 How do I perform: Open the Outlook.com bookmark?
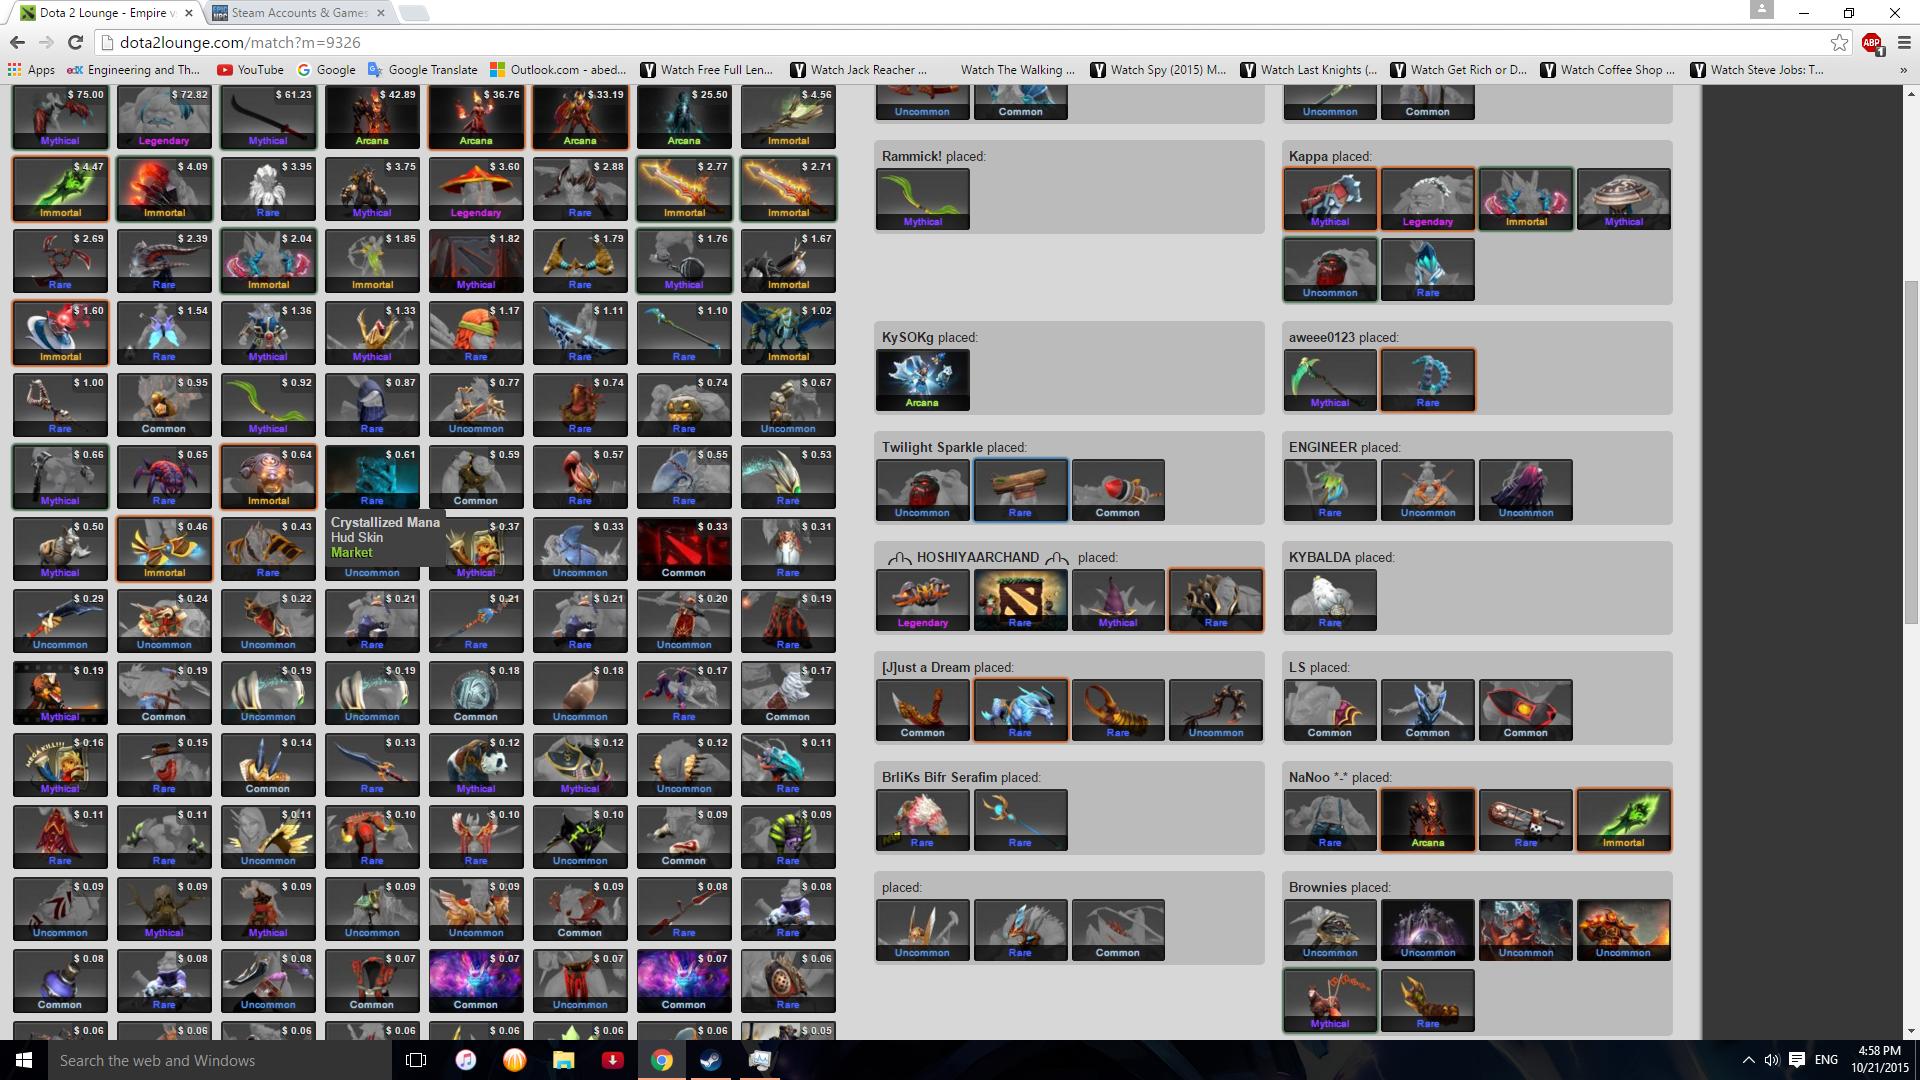click(558, 69)
